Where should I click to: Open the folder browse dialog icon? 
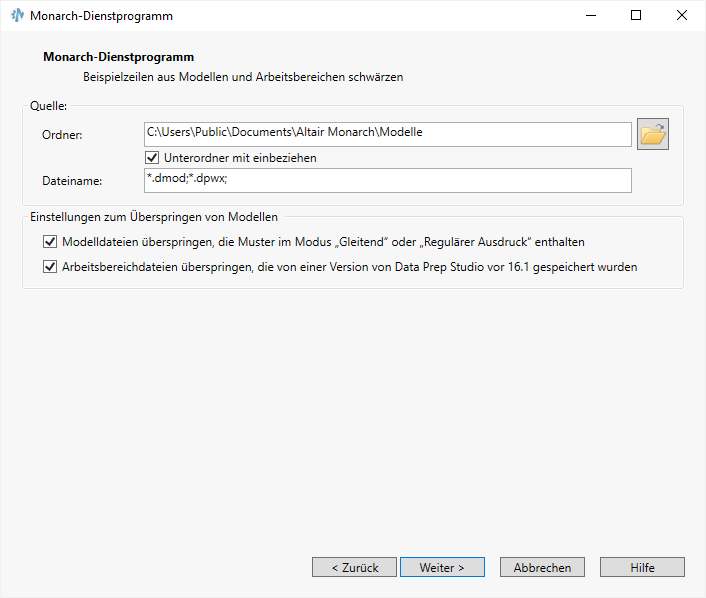point(653,134)
